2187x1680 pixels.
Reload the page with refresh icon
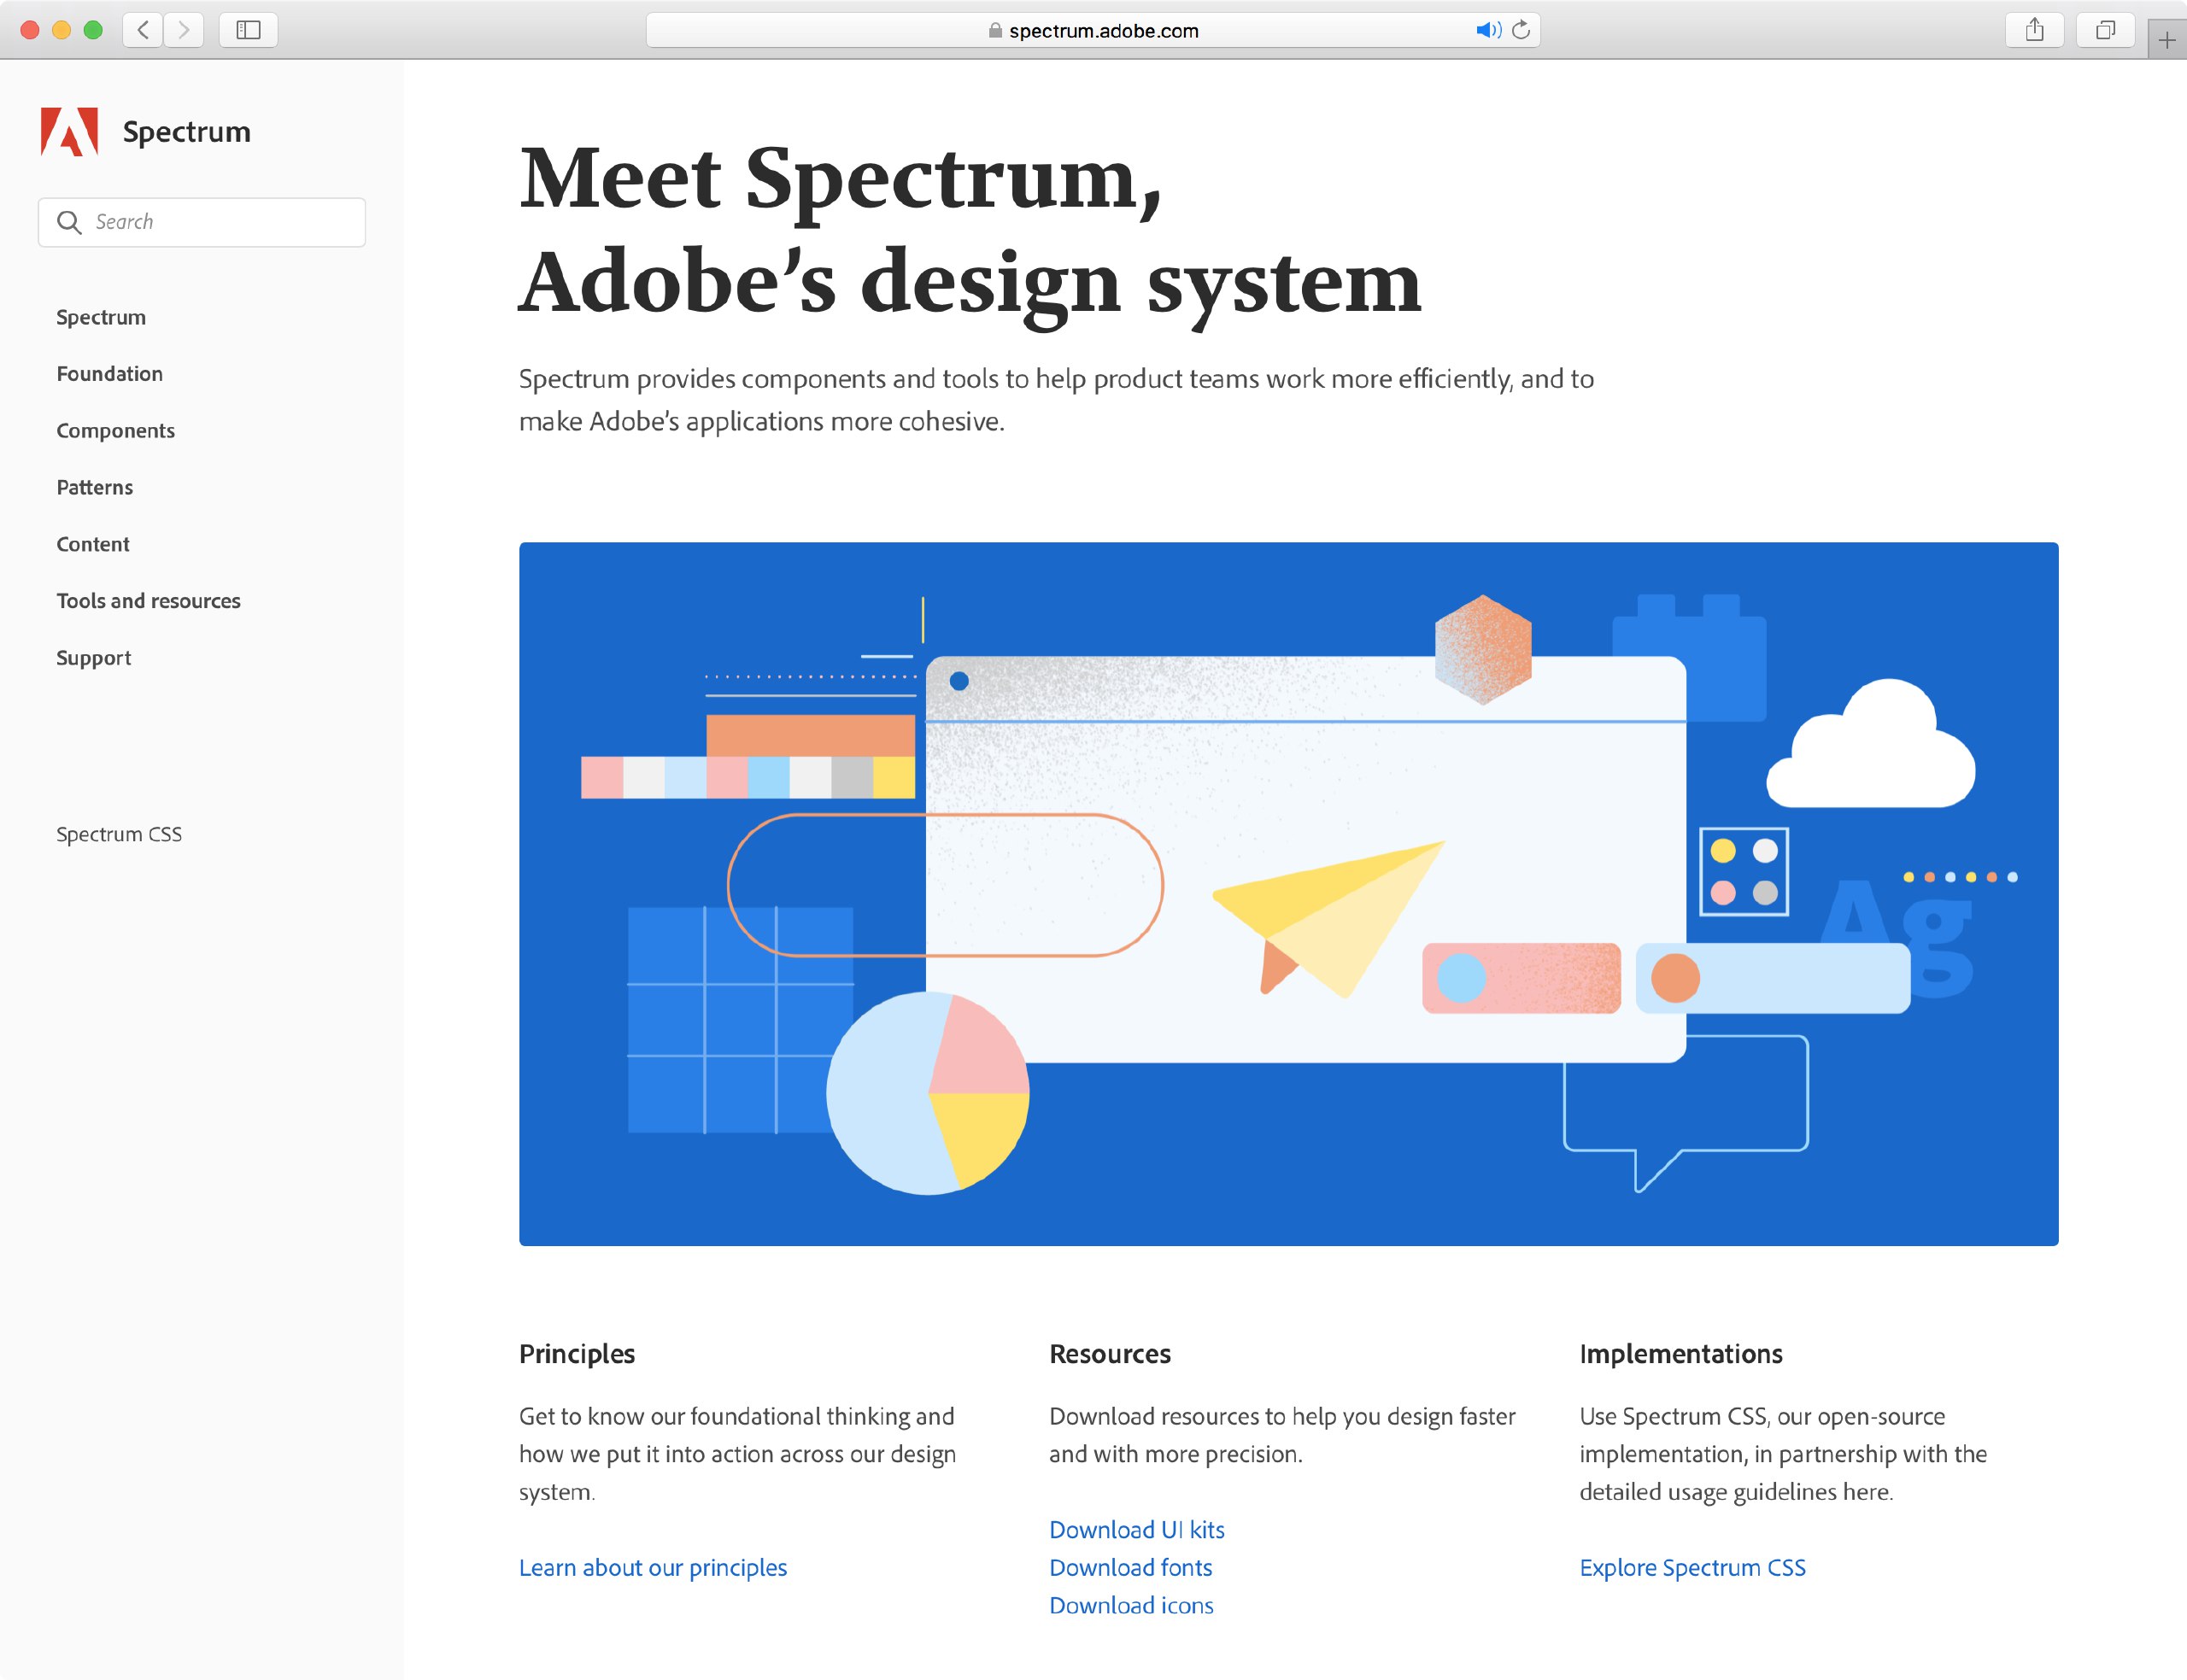(x=1521, y=30)
